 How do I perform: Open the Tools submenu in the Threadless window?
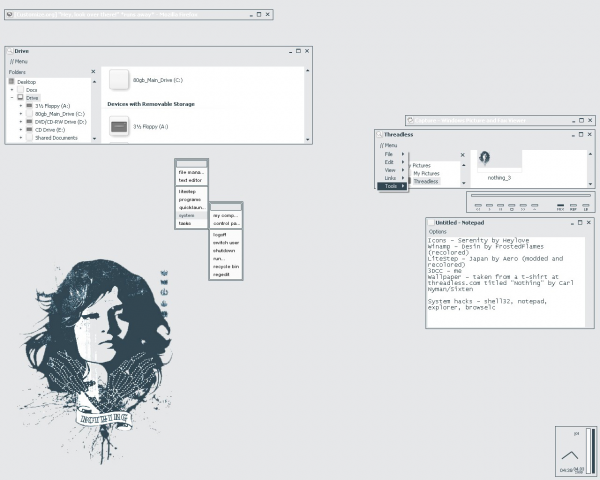[x=392, y=186]
